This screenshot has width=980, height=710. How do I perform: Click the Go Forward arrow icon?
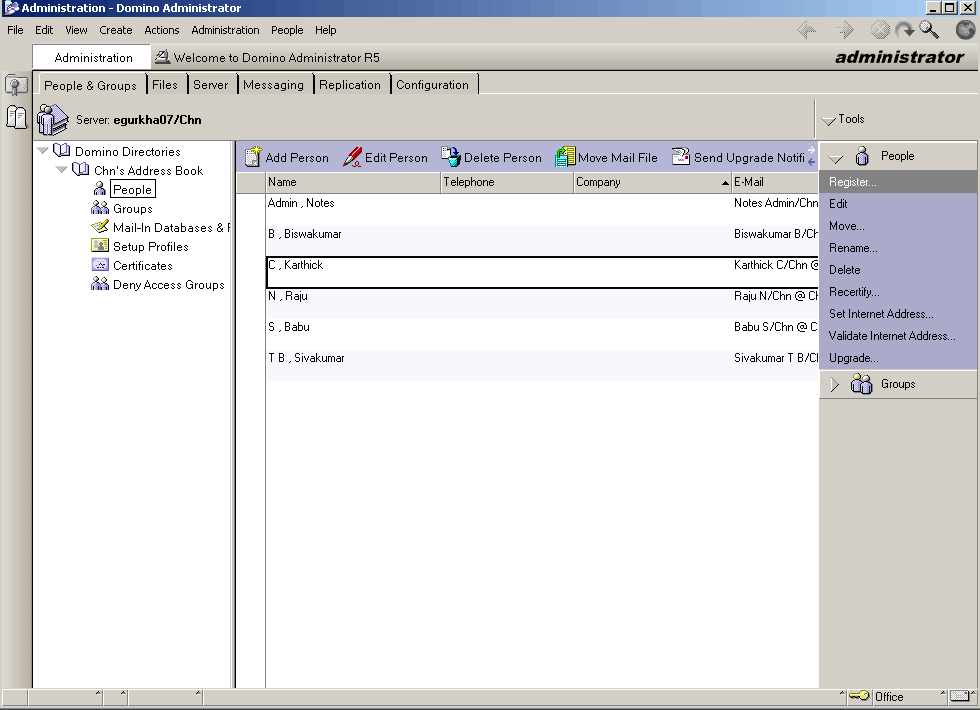coord(844,30)
